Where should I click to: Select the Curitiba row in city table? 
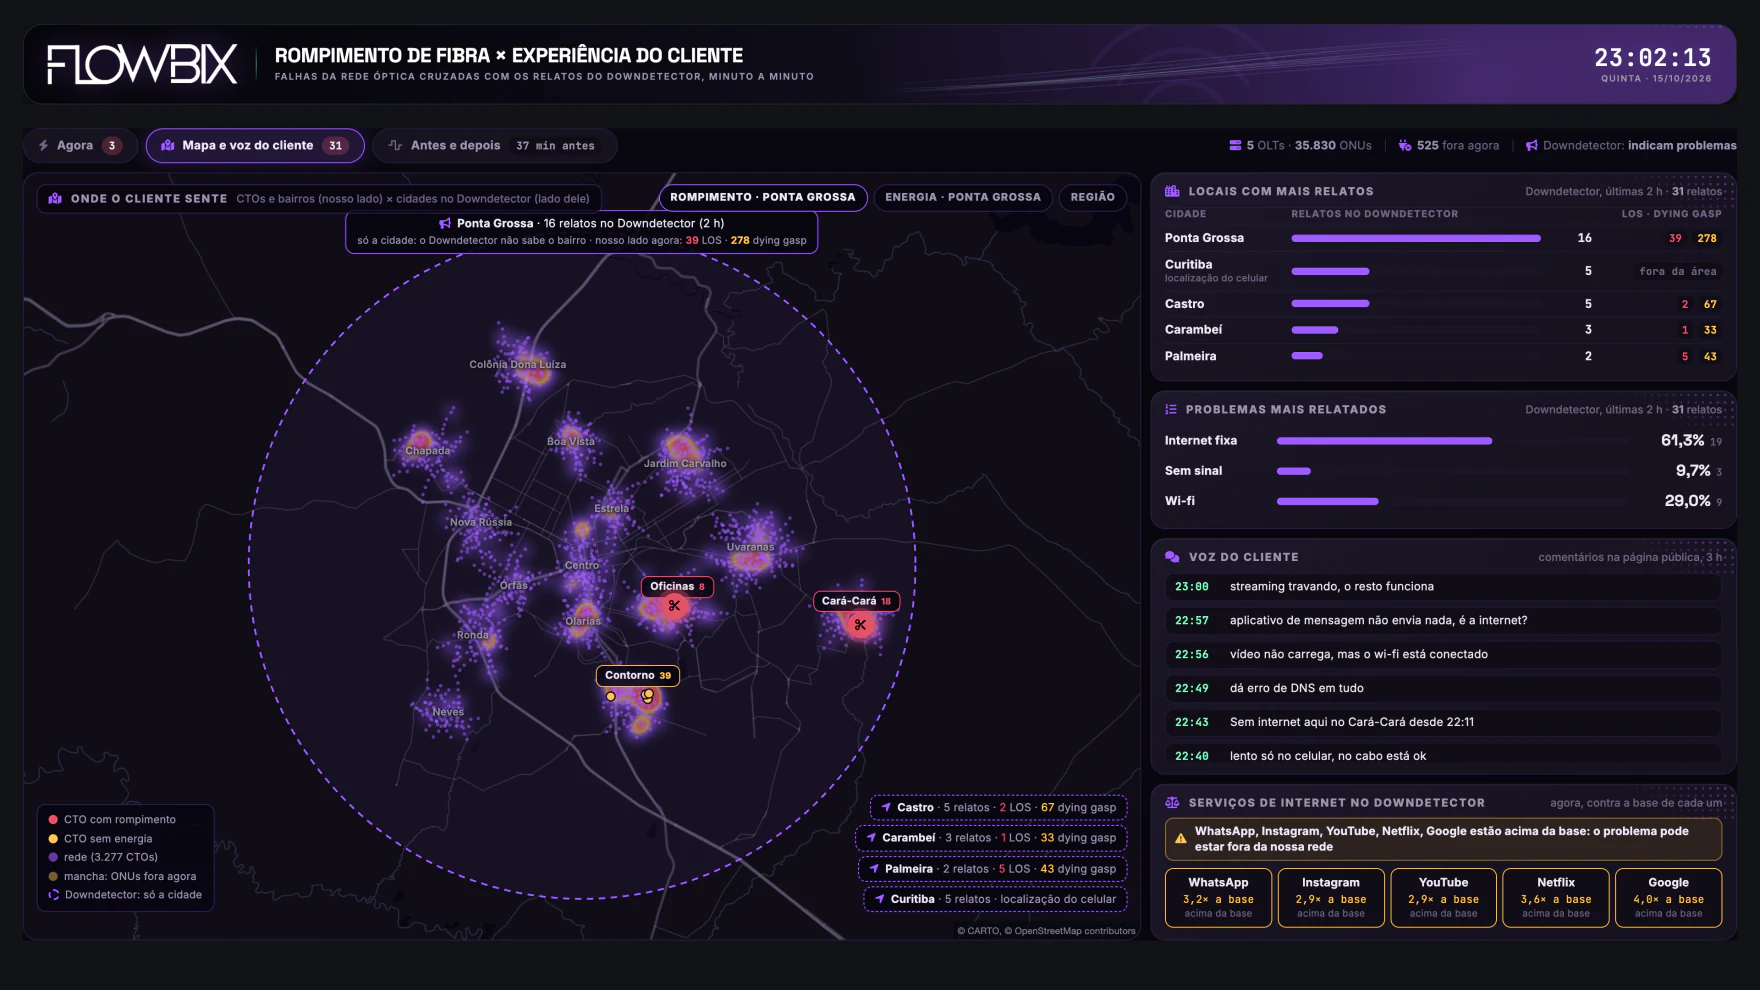[x=1443, y=271]
